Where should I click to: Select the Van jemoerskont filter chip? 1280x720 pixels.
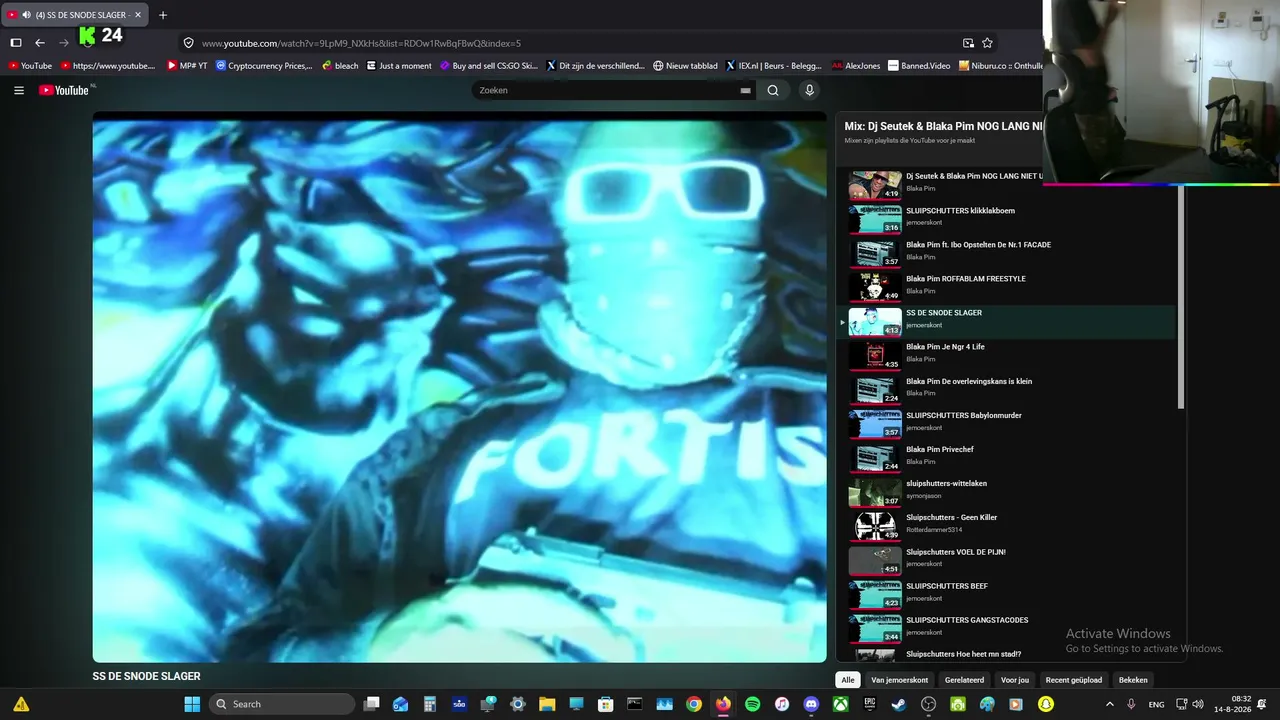[900, 680]
